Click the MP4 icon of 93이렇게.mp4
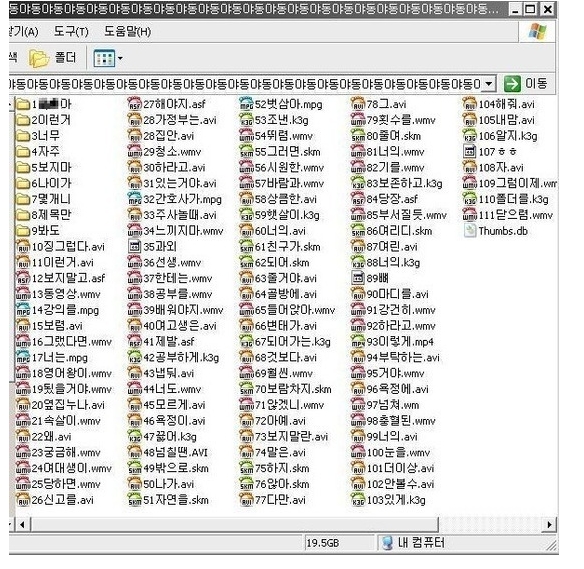584x569 pixels. [x=358, y=341]
